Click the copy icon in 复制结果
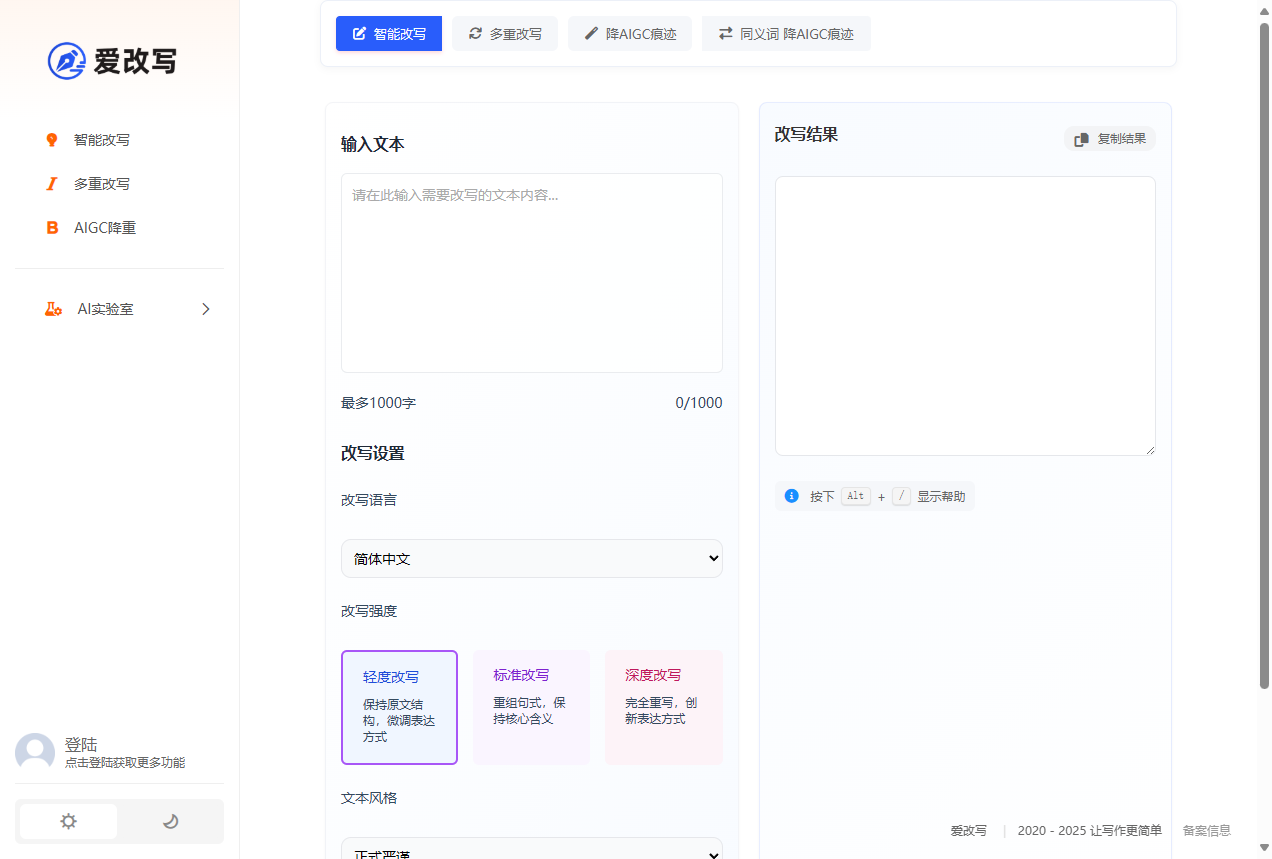The image size is (1272, 859). 1081,139
